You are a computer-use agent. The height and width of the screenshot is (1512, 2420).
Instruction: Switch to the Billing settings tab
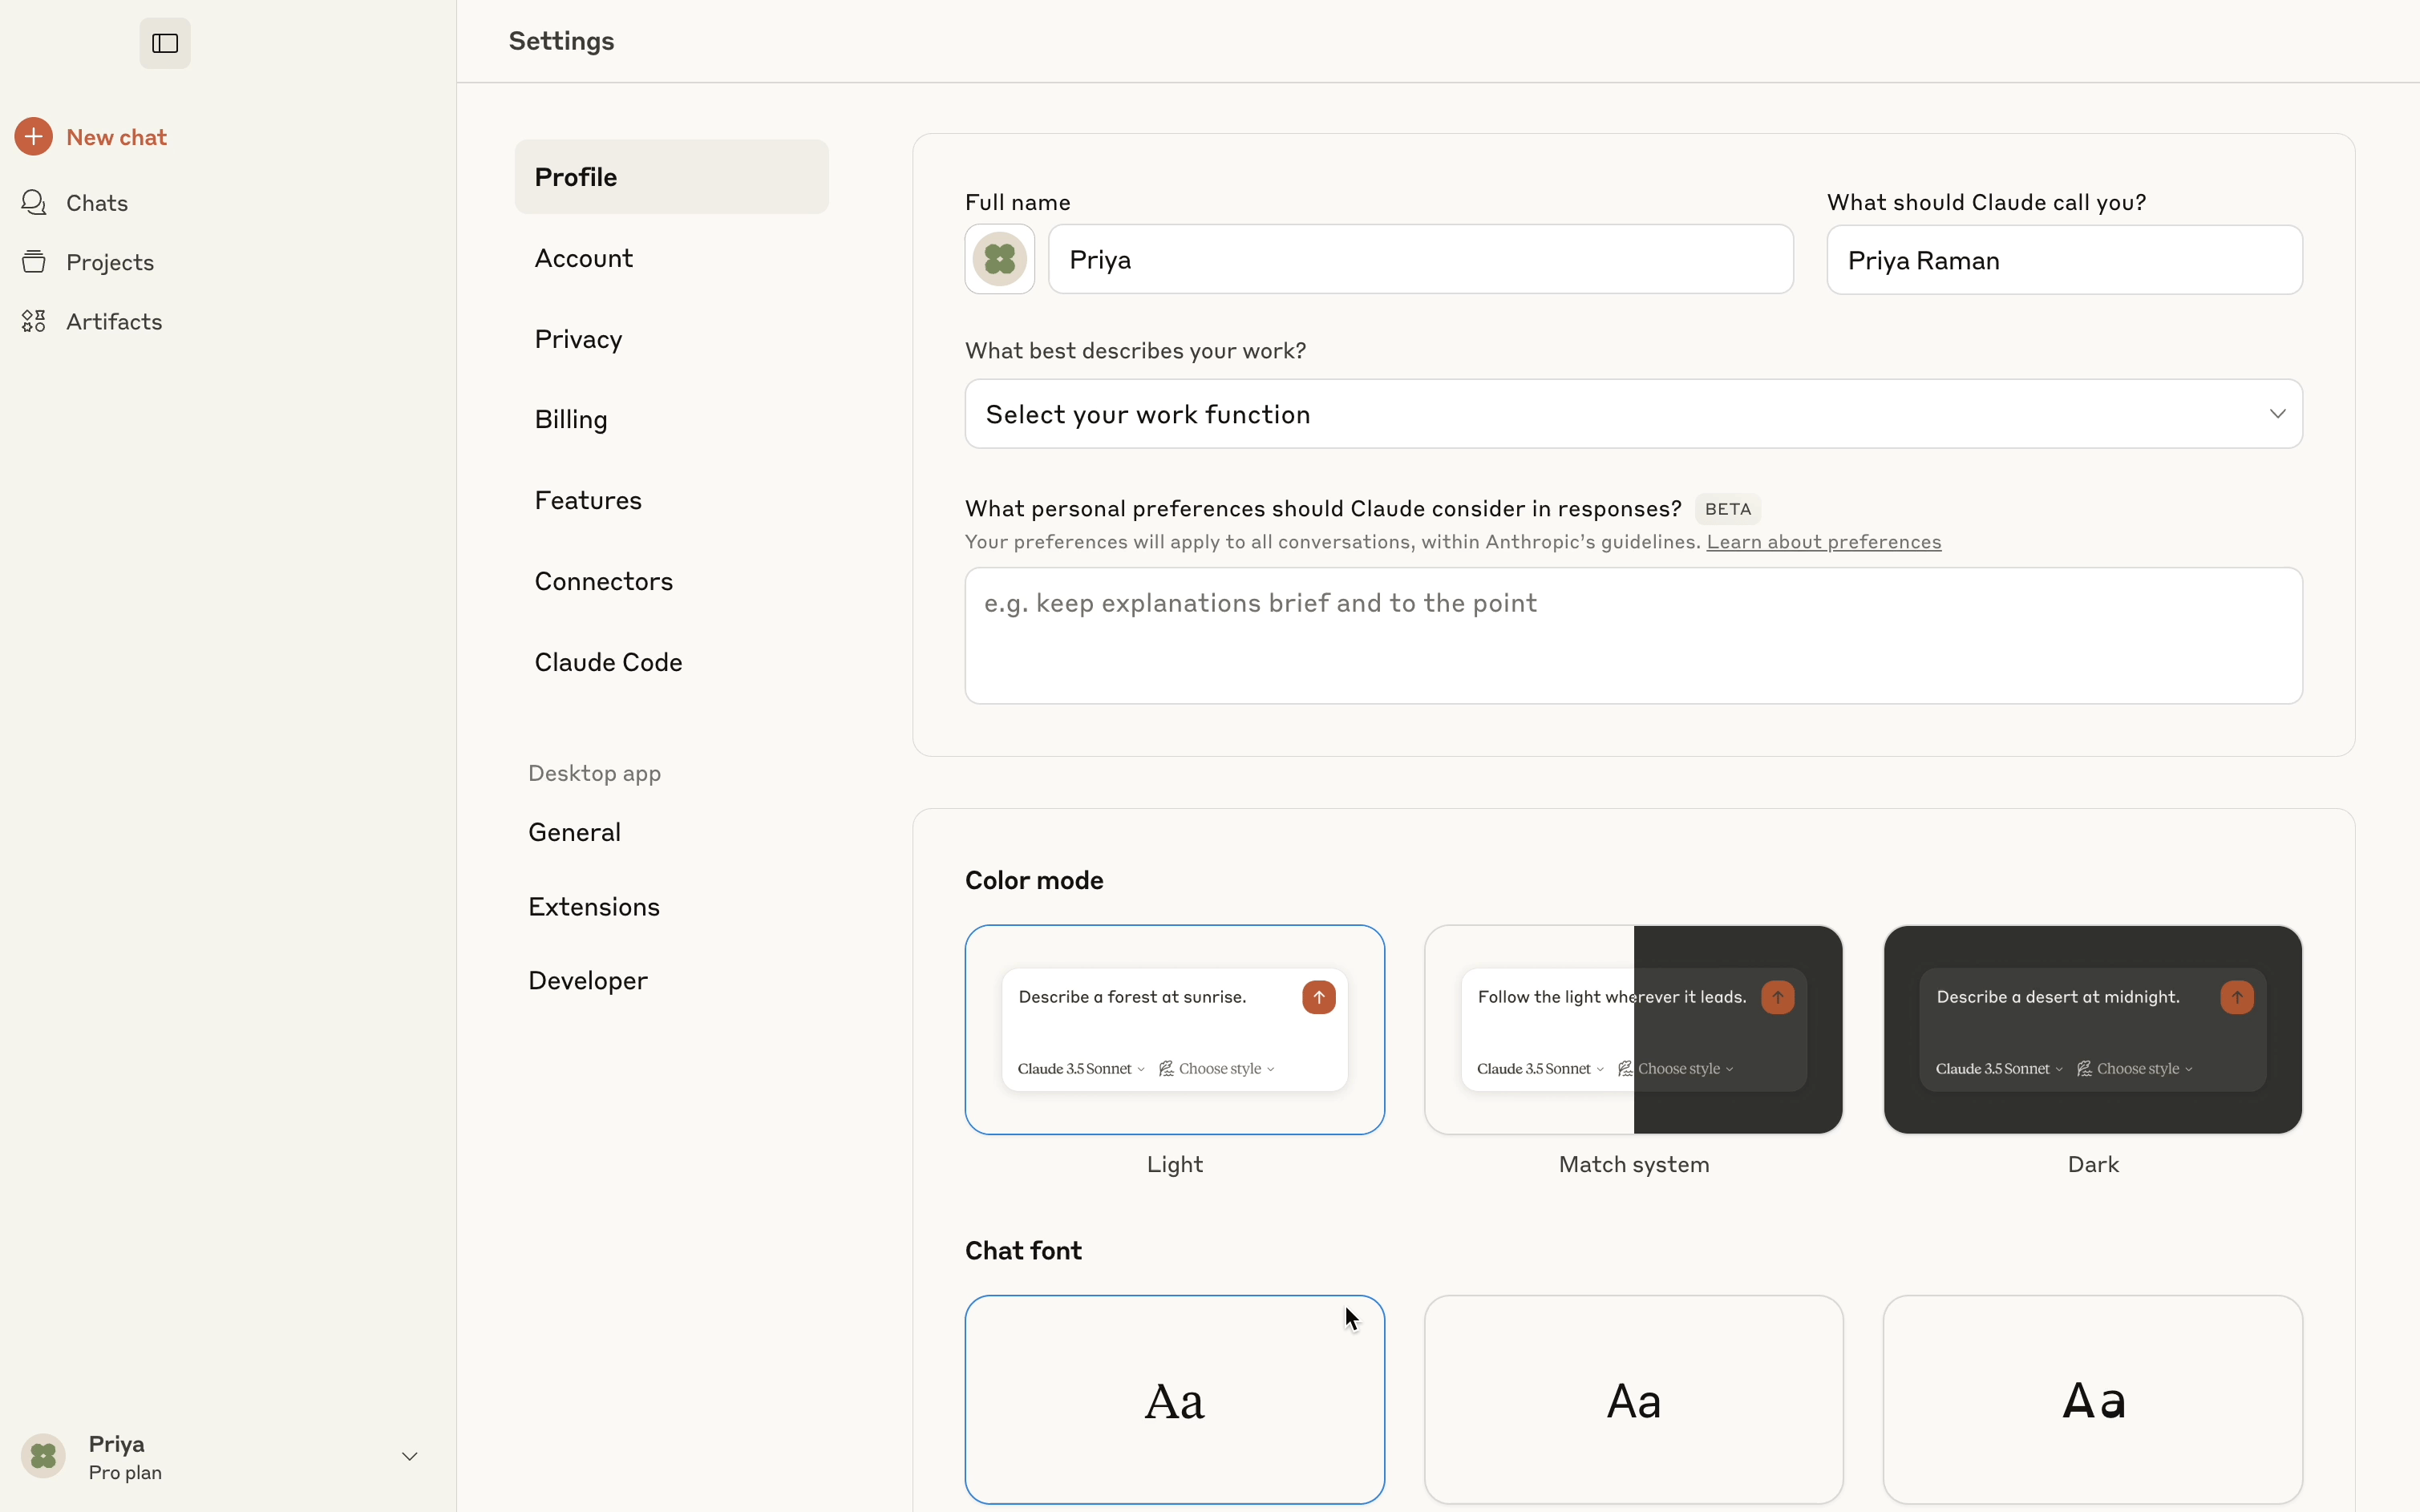click(571, 419)
